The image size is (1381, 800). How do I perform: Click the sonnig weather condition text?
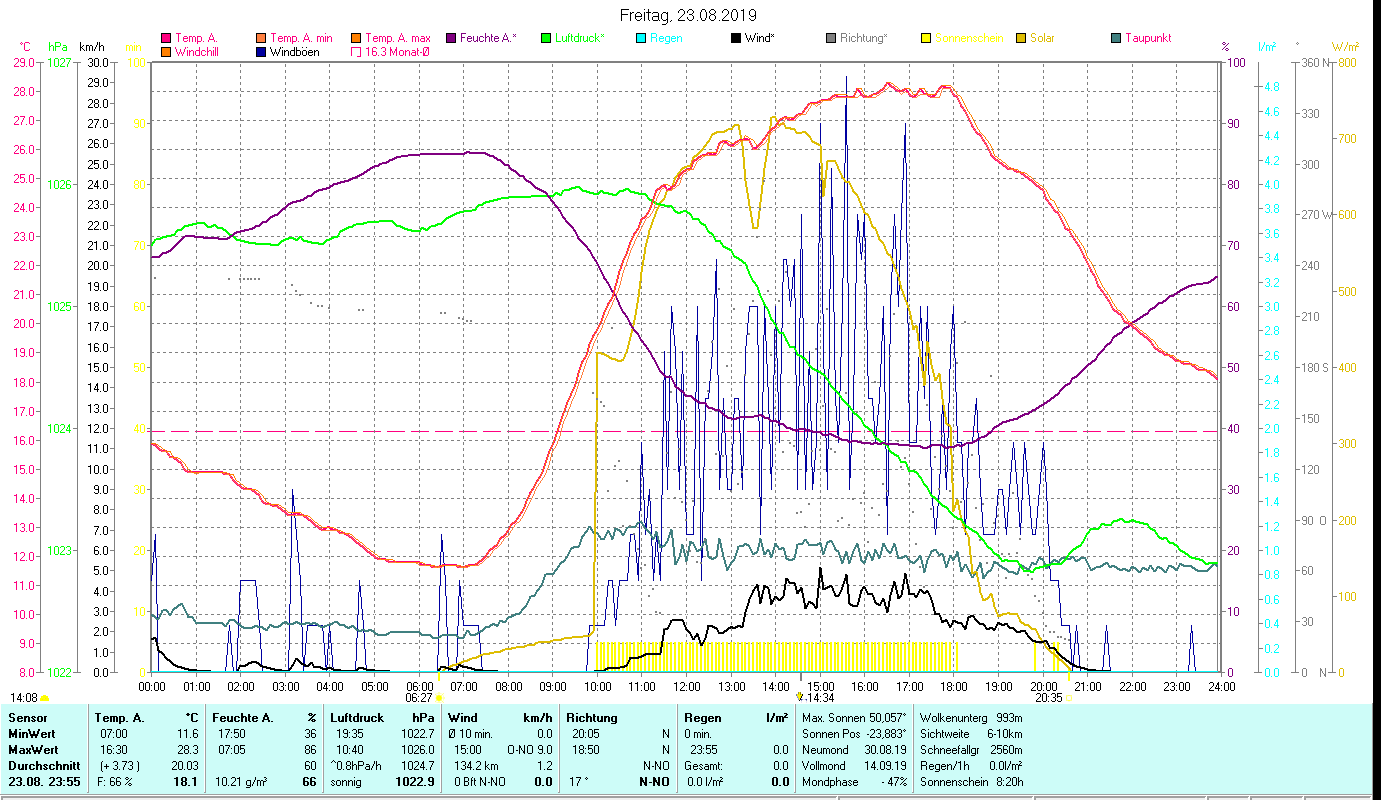[x=347, y=781]
